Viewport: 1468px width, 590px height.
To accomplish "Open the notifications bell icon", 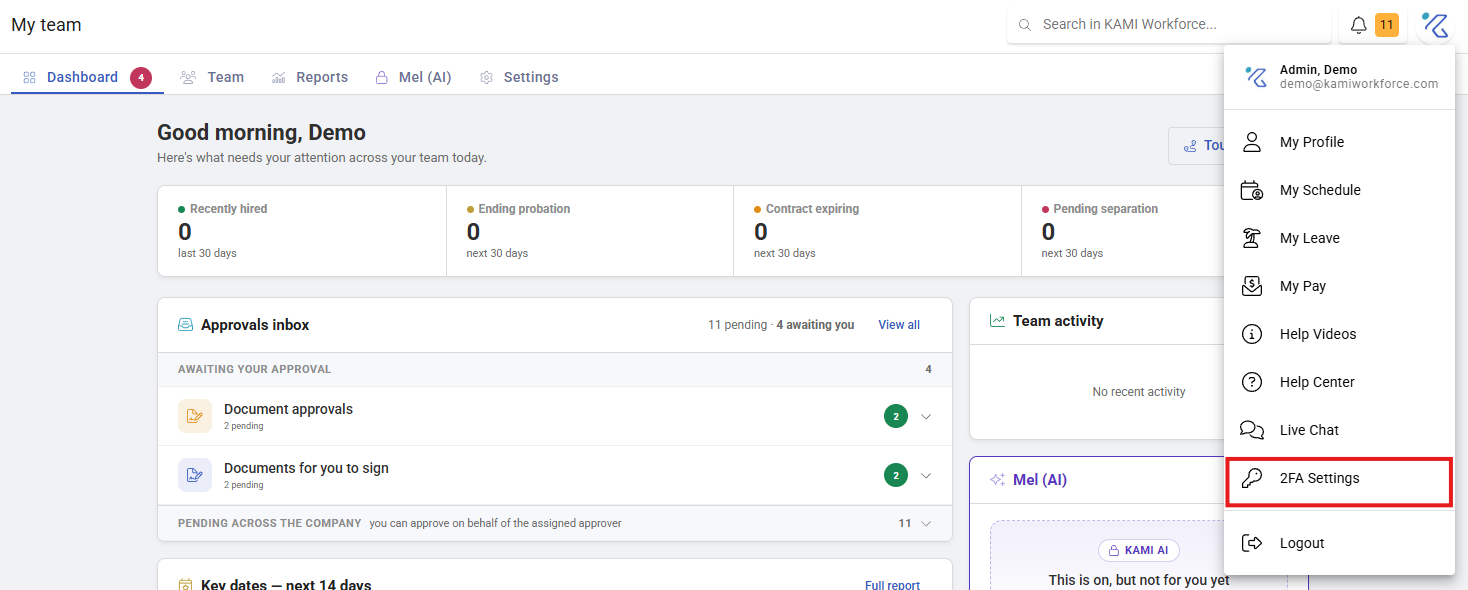I will (1358, 25).
